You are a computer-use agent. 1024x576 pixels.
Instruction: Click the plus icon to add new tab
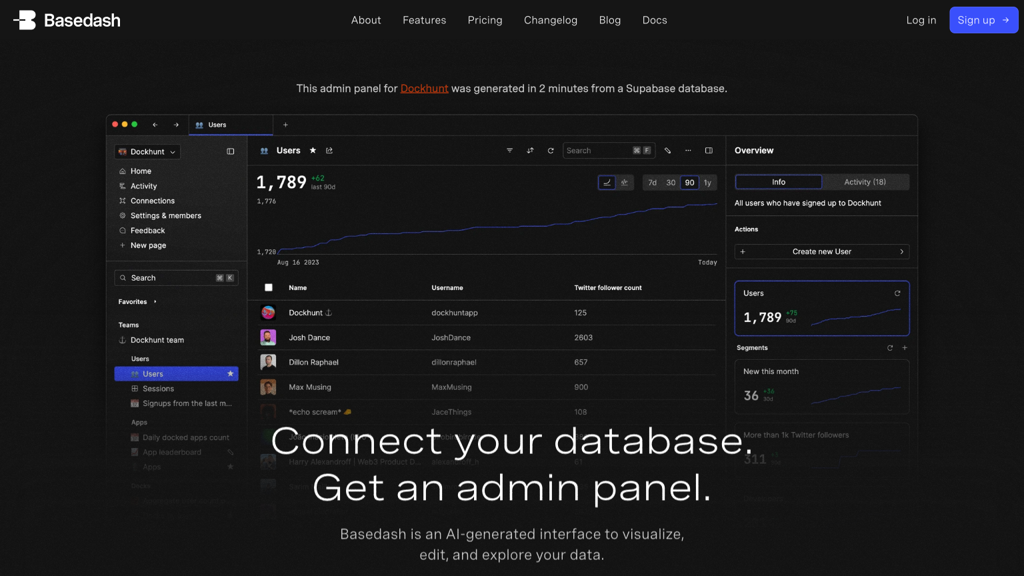click(x=285, y=125)
